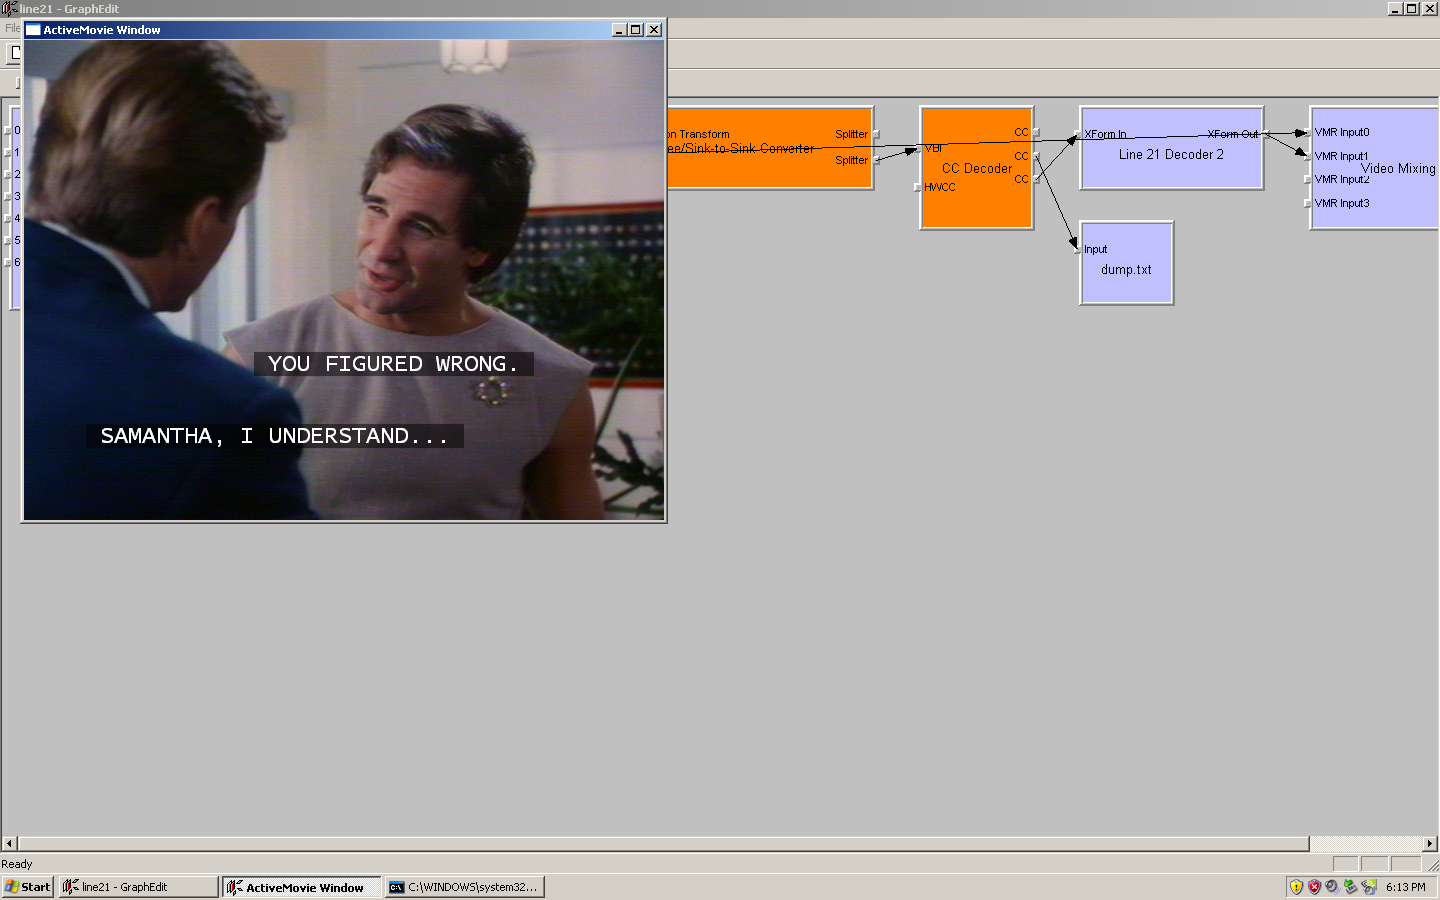The height and width of the screenshot is (900, 1440).
Task: Click the 6:13 PM taskbar clock
Action: point(1406,887)
